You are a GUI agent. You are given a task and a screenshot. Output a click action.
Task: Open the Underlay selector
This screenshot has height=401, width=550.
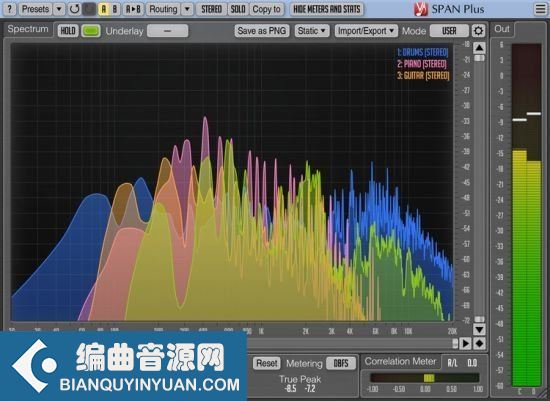click(167, 31)
